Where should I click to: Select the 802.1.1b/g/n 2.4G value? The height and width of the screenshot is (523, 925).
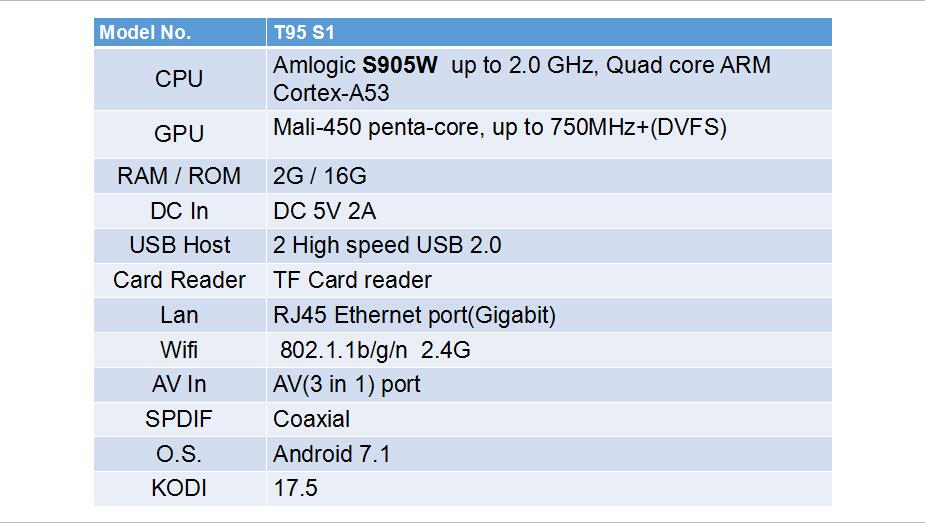(375, 350)
